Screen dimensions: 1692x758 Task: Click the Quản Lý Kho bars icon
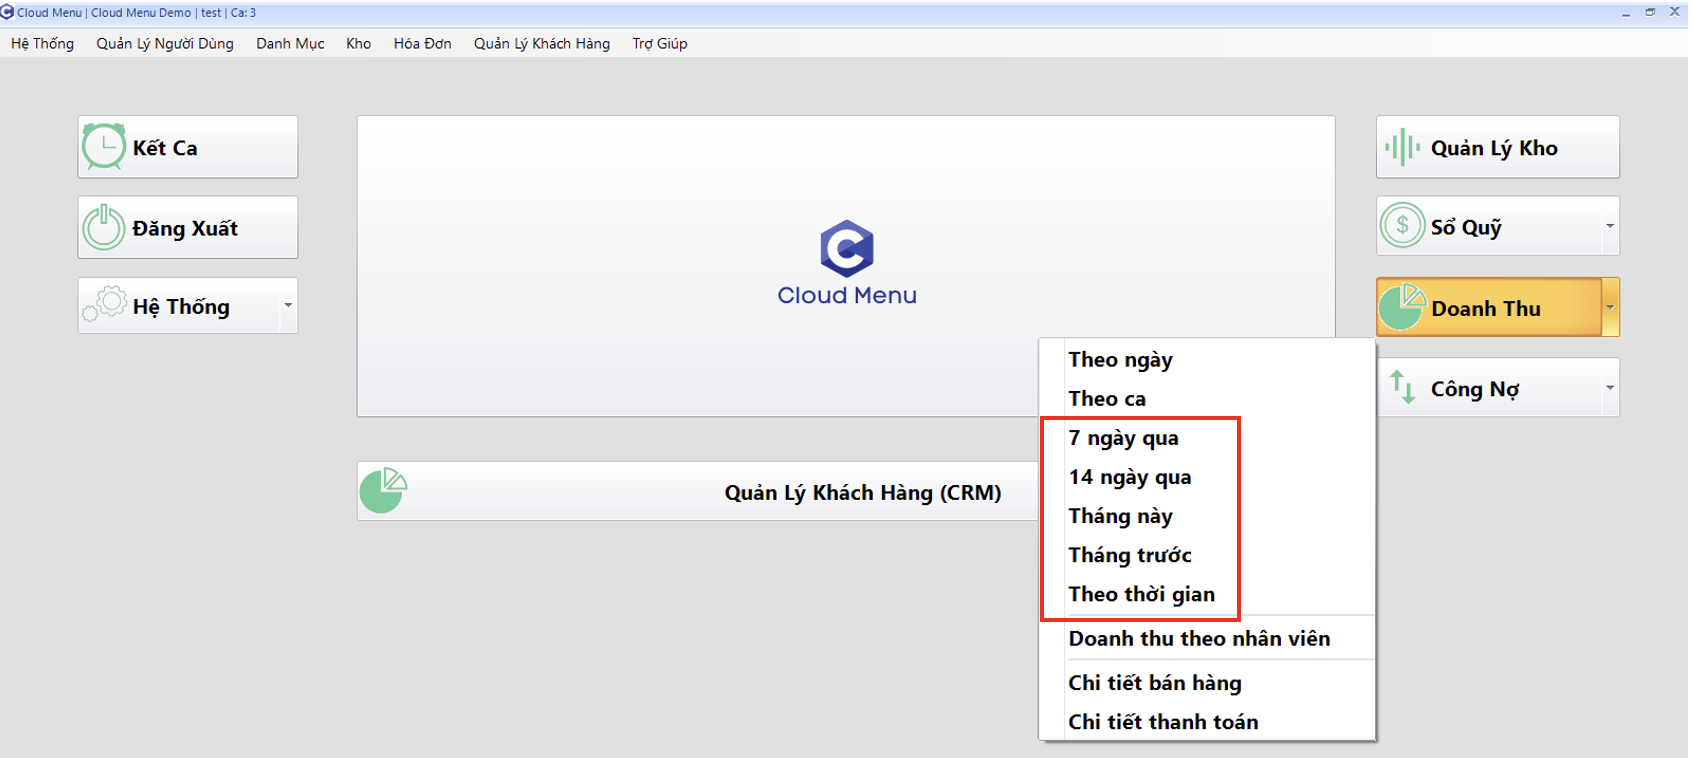click(1402, 147)
